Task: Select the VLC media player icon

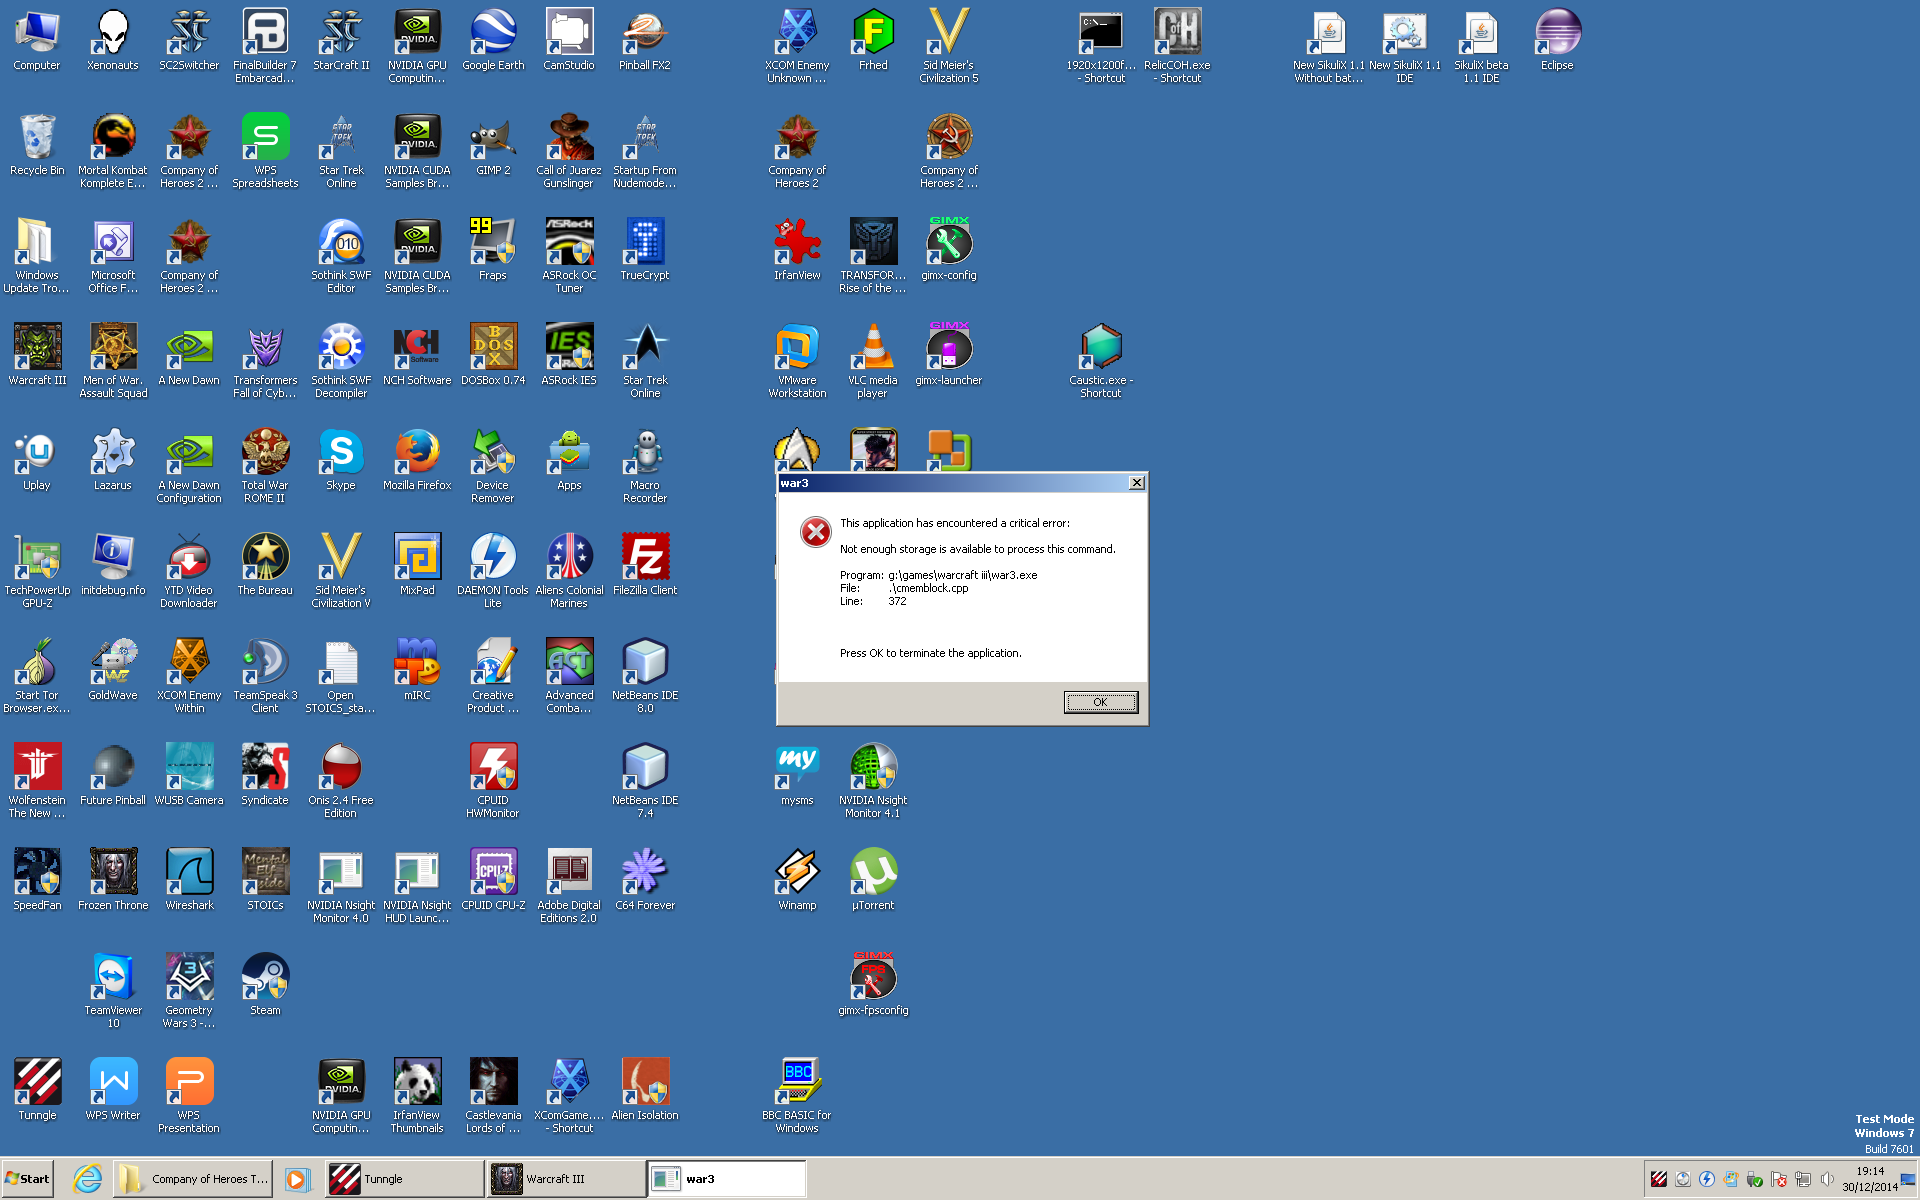Action: point(873,348)
